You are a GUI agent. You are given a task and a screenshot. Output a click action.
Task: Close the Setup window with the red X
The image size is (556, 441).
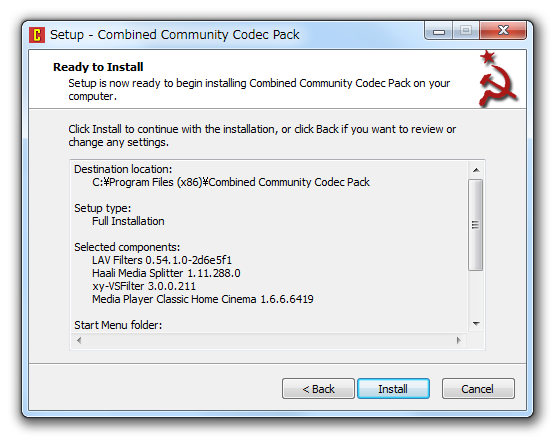tap(503, 31)
